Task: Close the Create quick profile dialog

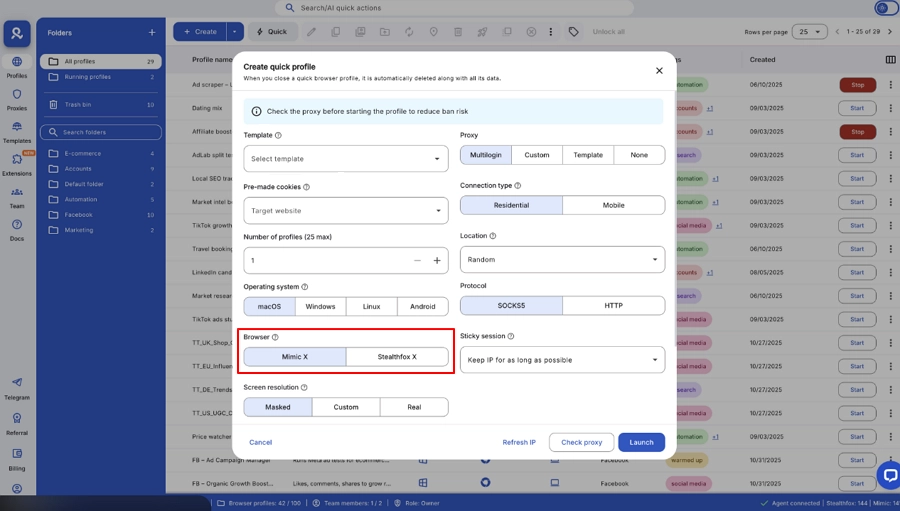Action: [x=659, y=71]
